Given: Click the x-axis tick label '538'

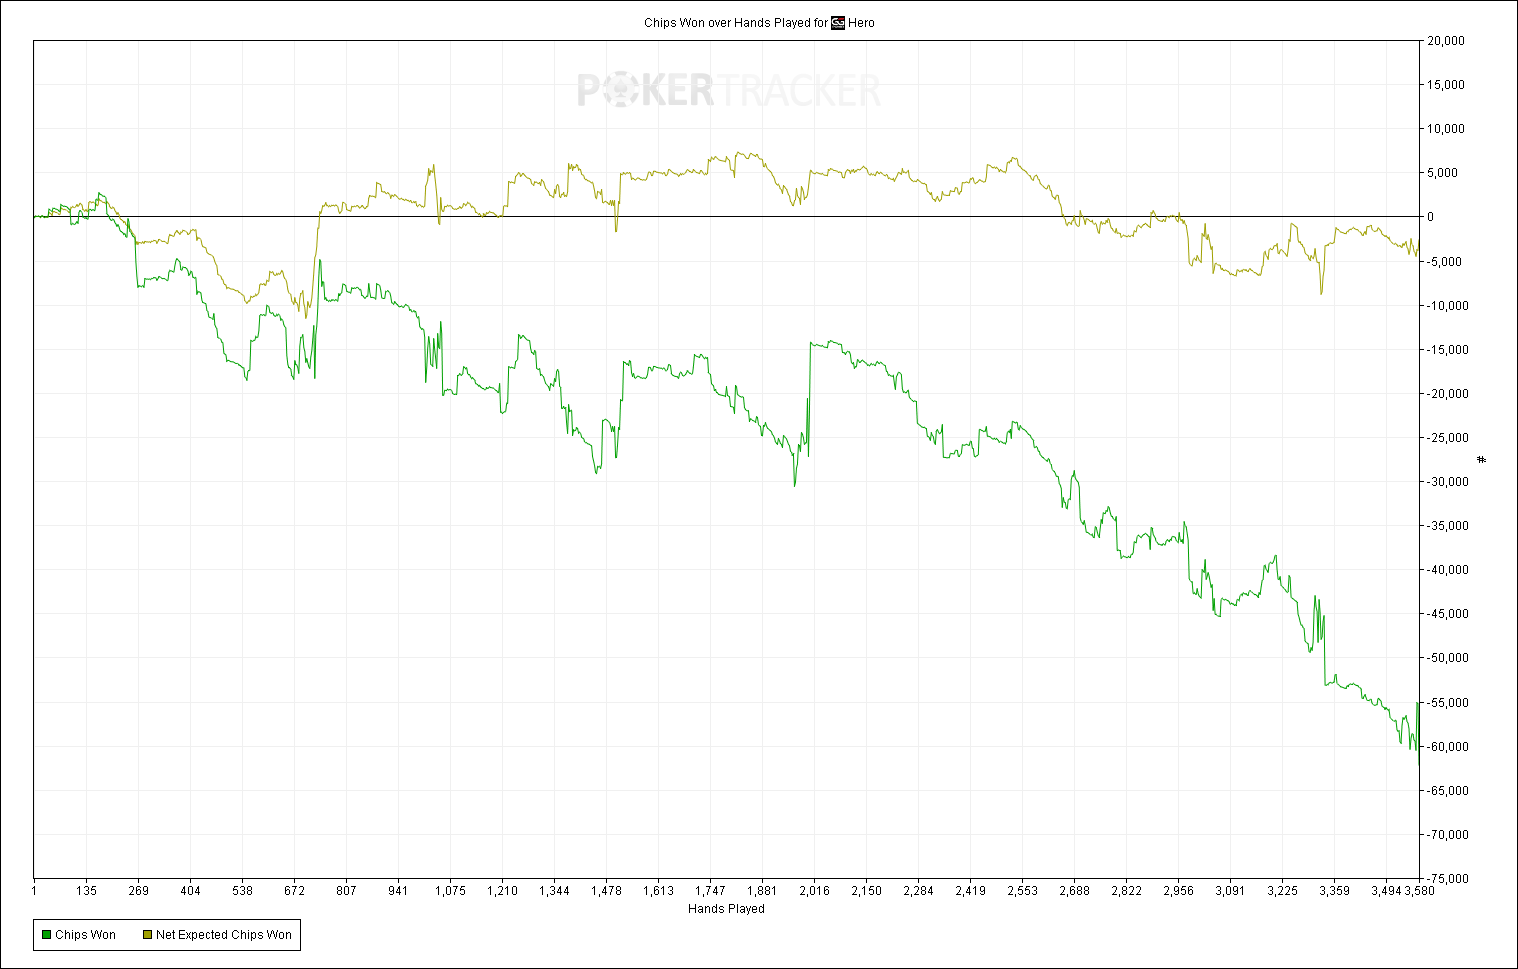Looking at the screenshot, I should (x=243, y=891).
